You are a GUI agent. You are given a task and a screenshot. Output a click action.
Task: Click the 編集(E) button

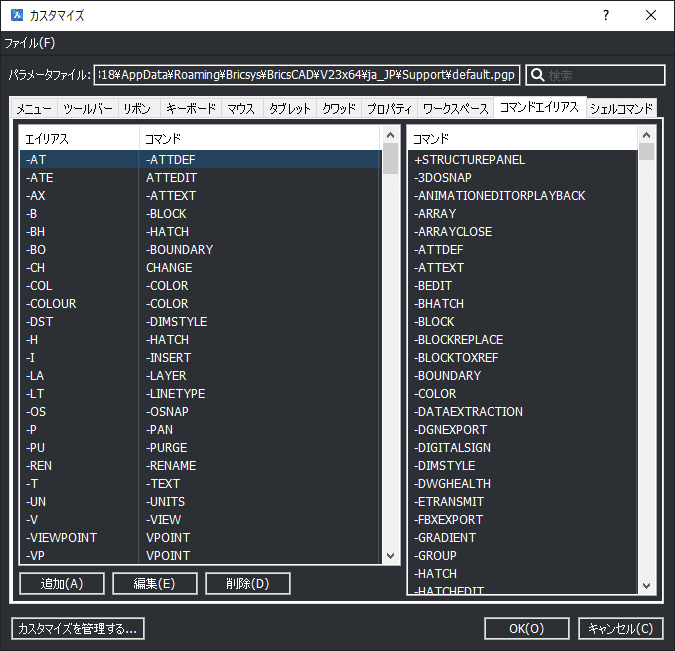click(155, 583)
